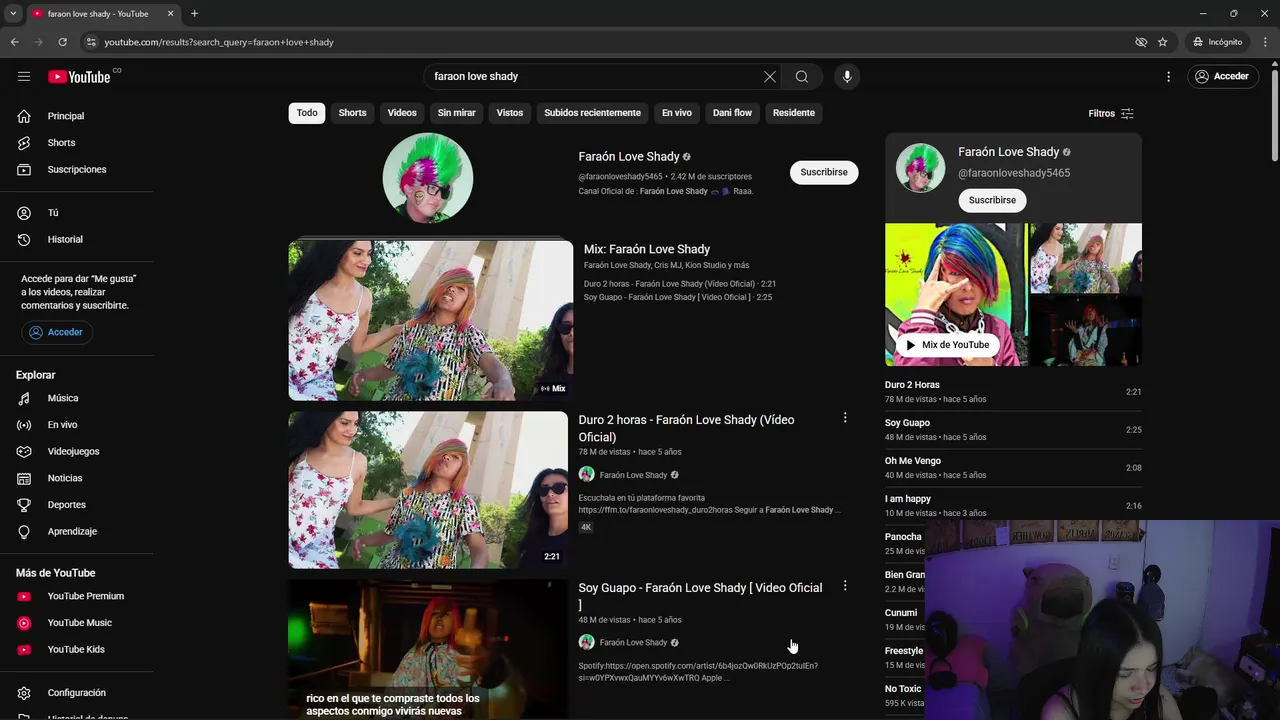Select the Residente chip
1280x720 pixels.
794,113
